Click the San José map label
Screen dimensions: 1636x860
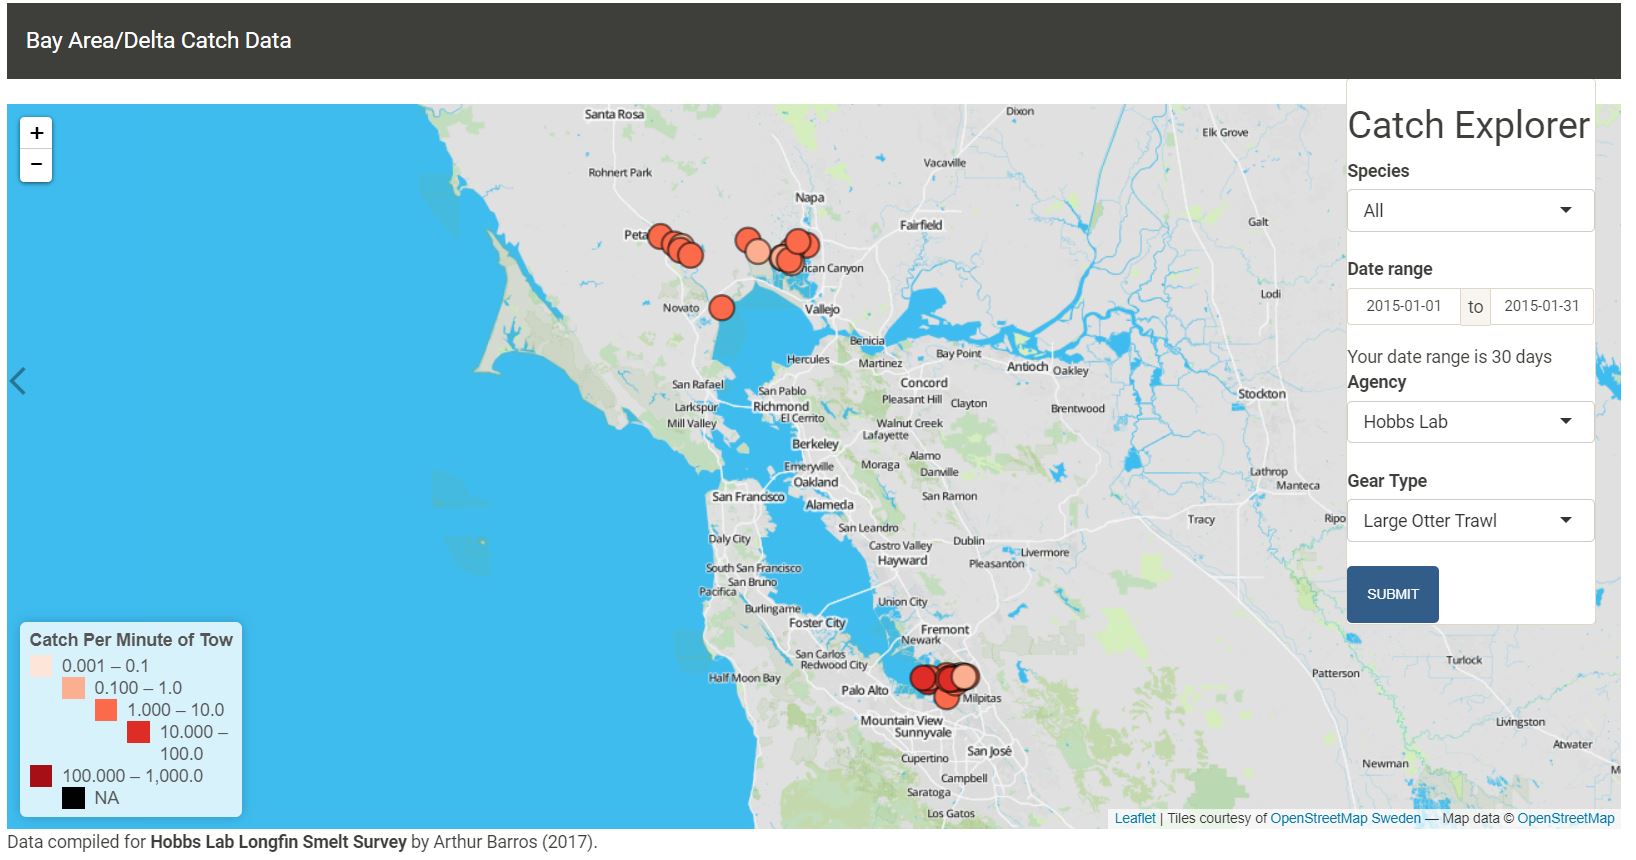coord(990,751)
